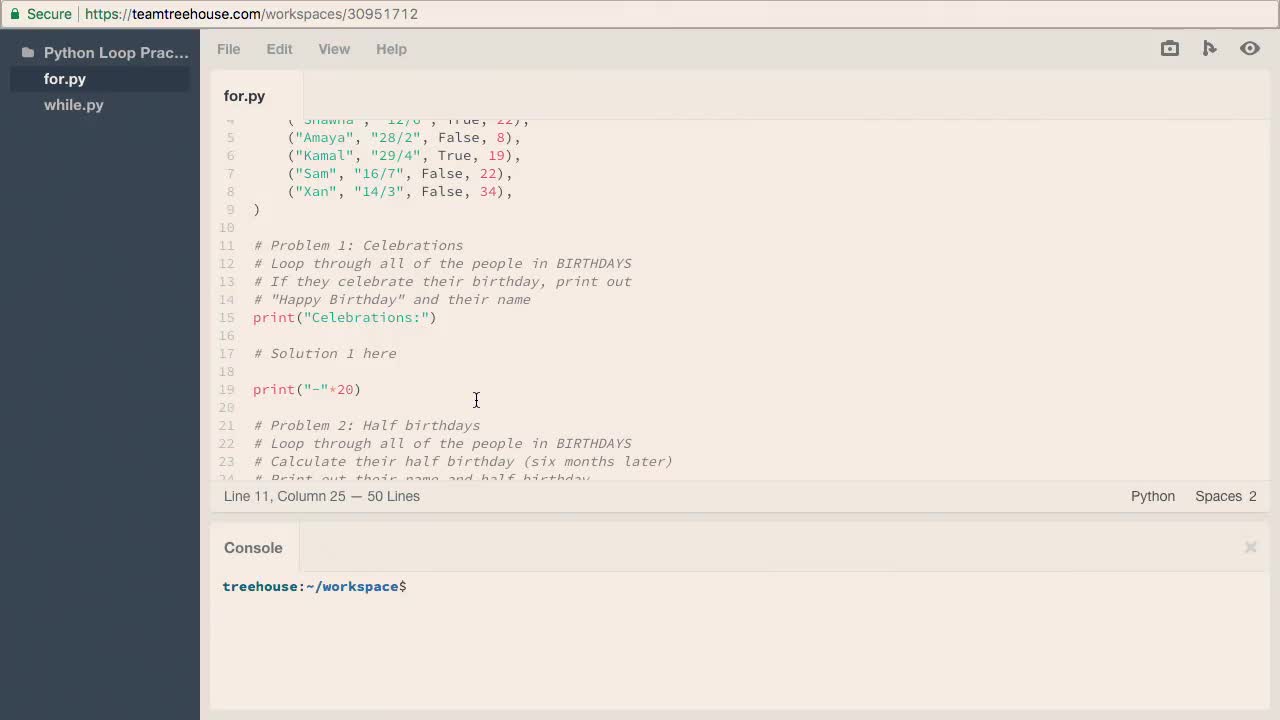Click the Python Loop Prac folder icon

[27, 52]
